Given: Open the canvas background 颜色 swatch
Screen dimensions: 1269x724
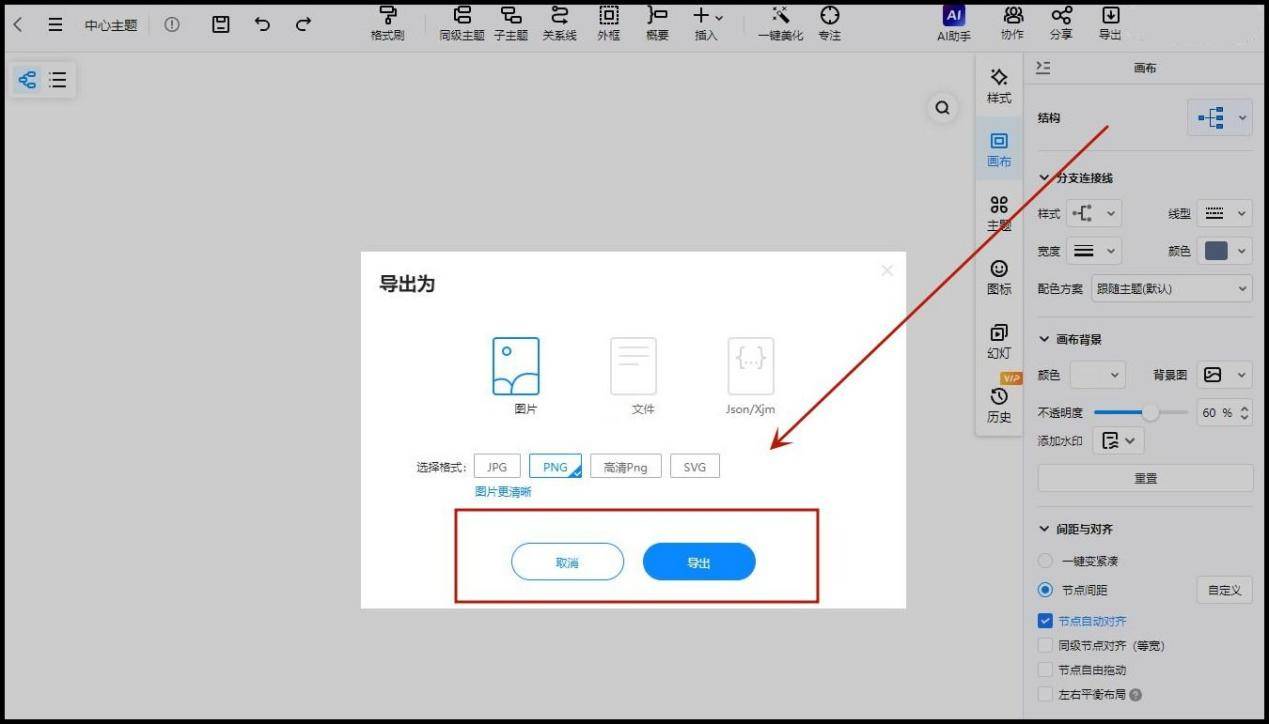Looking at the screenshot, I should pos(1098,375).
